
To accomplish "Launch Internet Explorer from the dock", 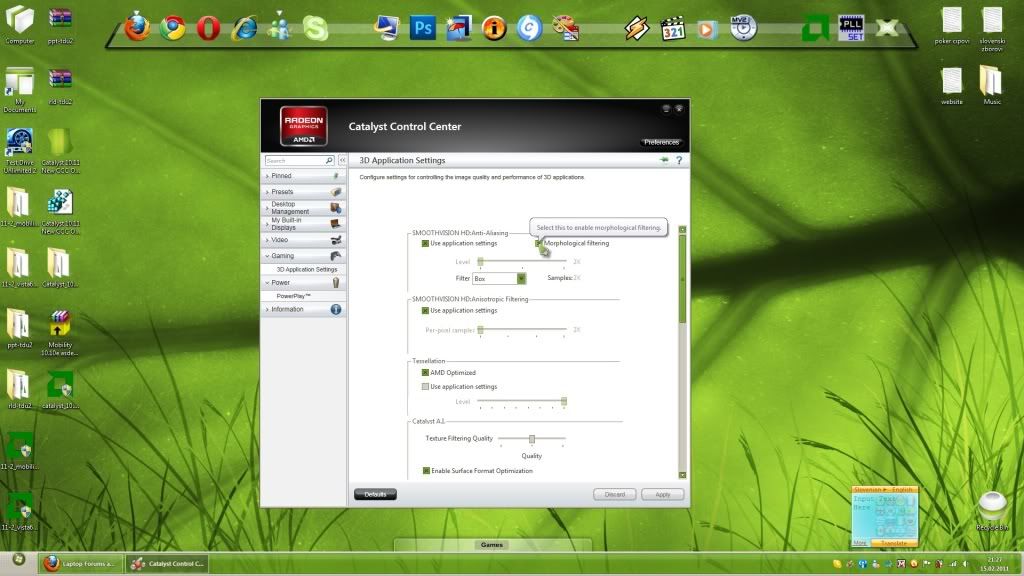I will click(244, 28).
